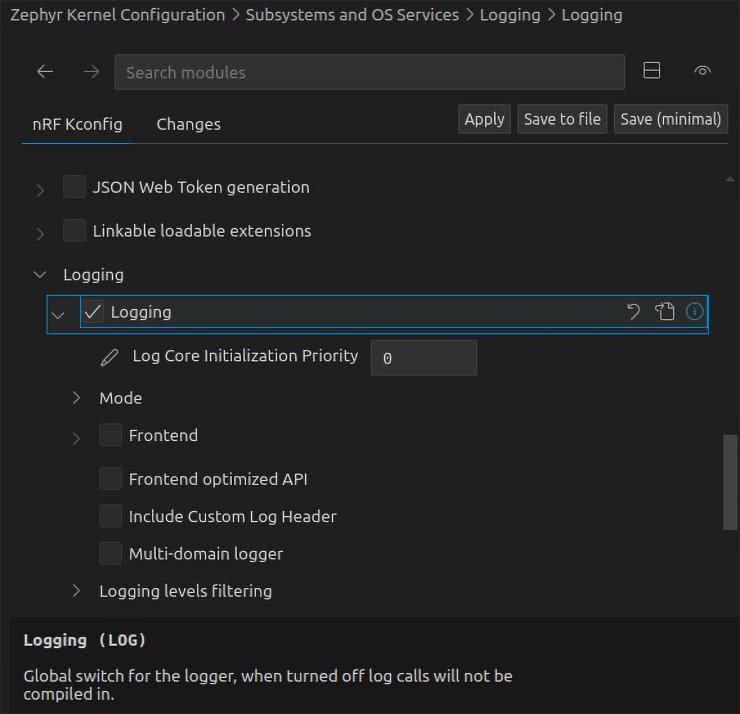Click the back navigation arrow
The height and width of the screenshot is (714, 740).
(44, 72)
